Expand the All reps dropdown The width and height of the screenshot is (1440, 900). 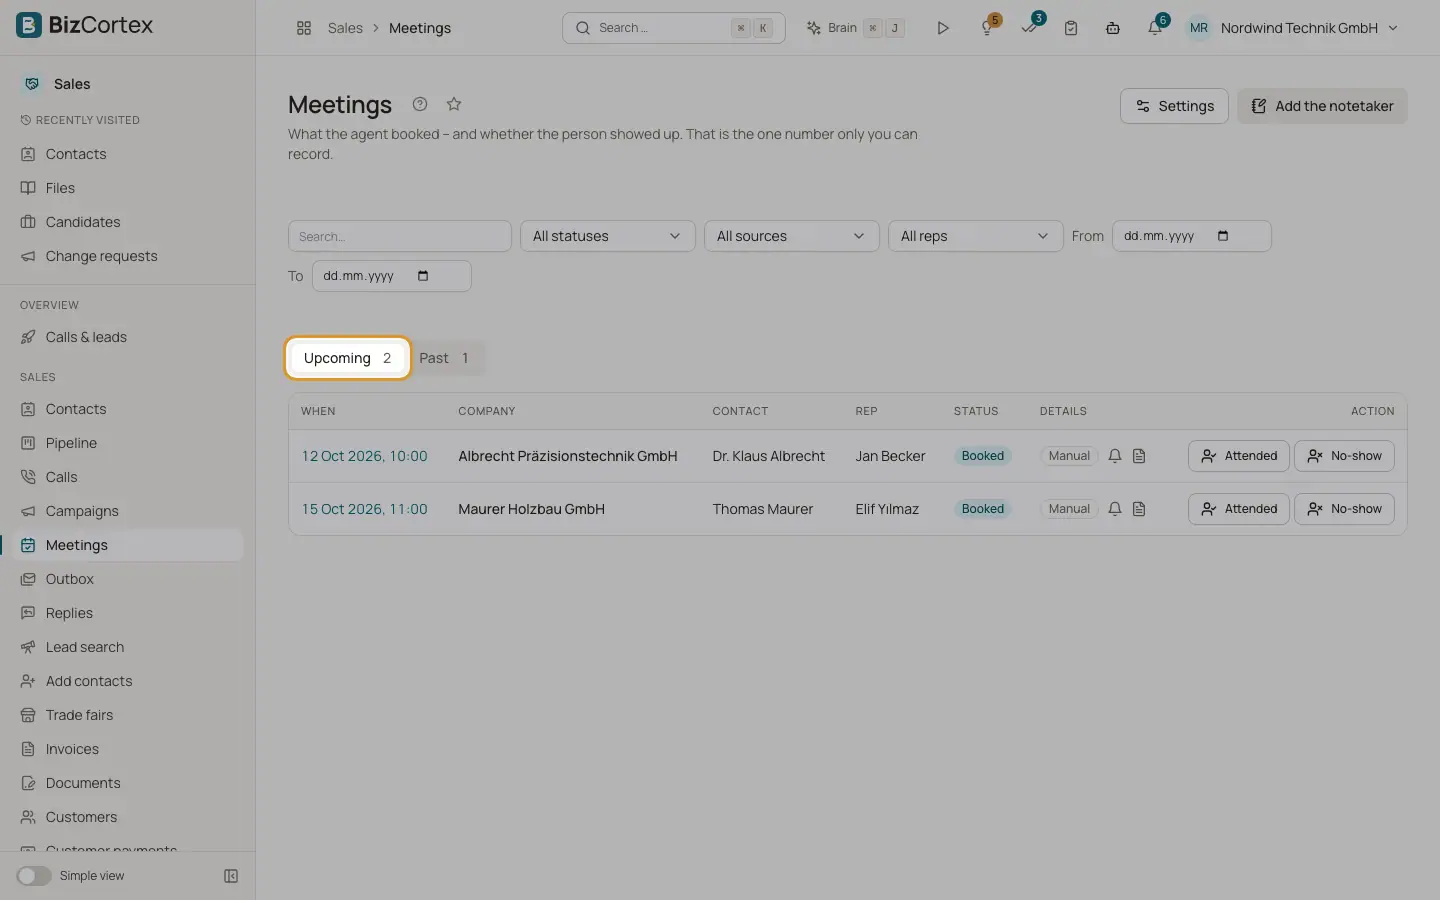[x=976, y=236]
